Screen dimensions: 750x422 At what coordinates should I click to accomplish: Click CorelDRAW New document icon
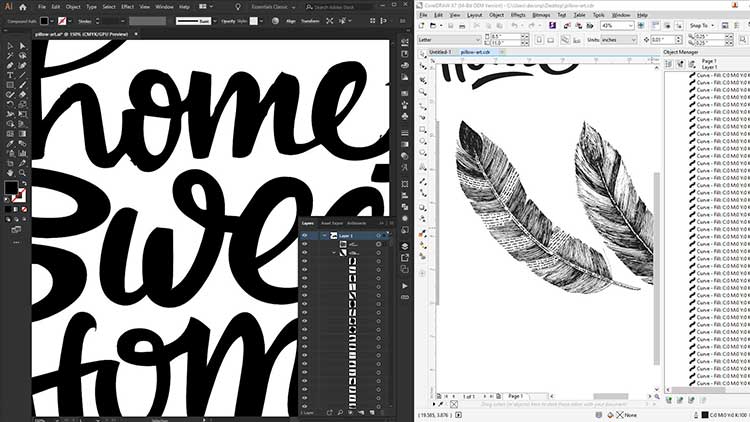(421, 25)
